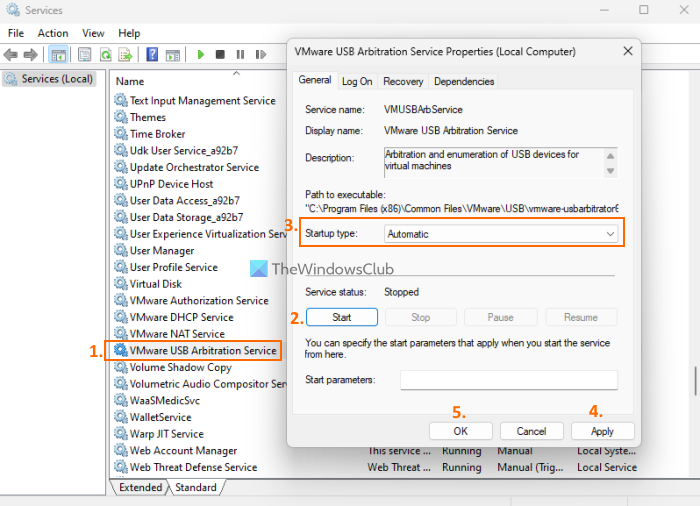
Task: Click the Cancel button
Action: (x=531, y=431)
